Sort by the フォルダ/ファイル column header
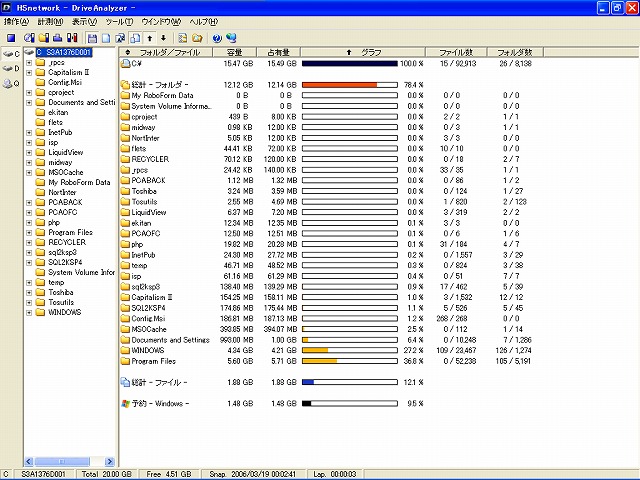Screen dimensions: 640x480 pos(166,52)
